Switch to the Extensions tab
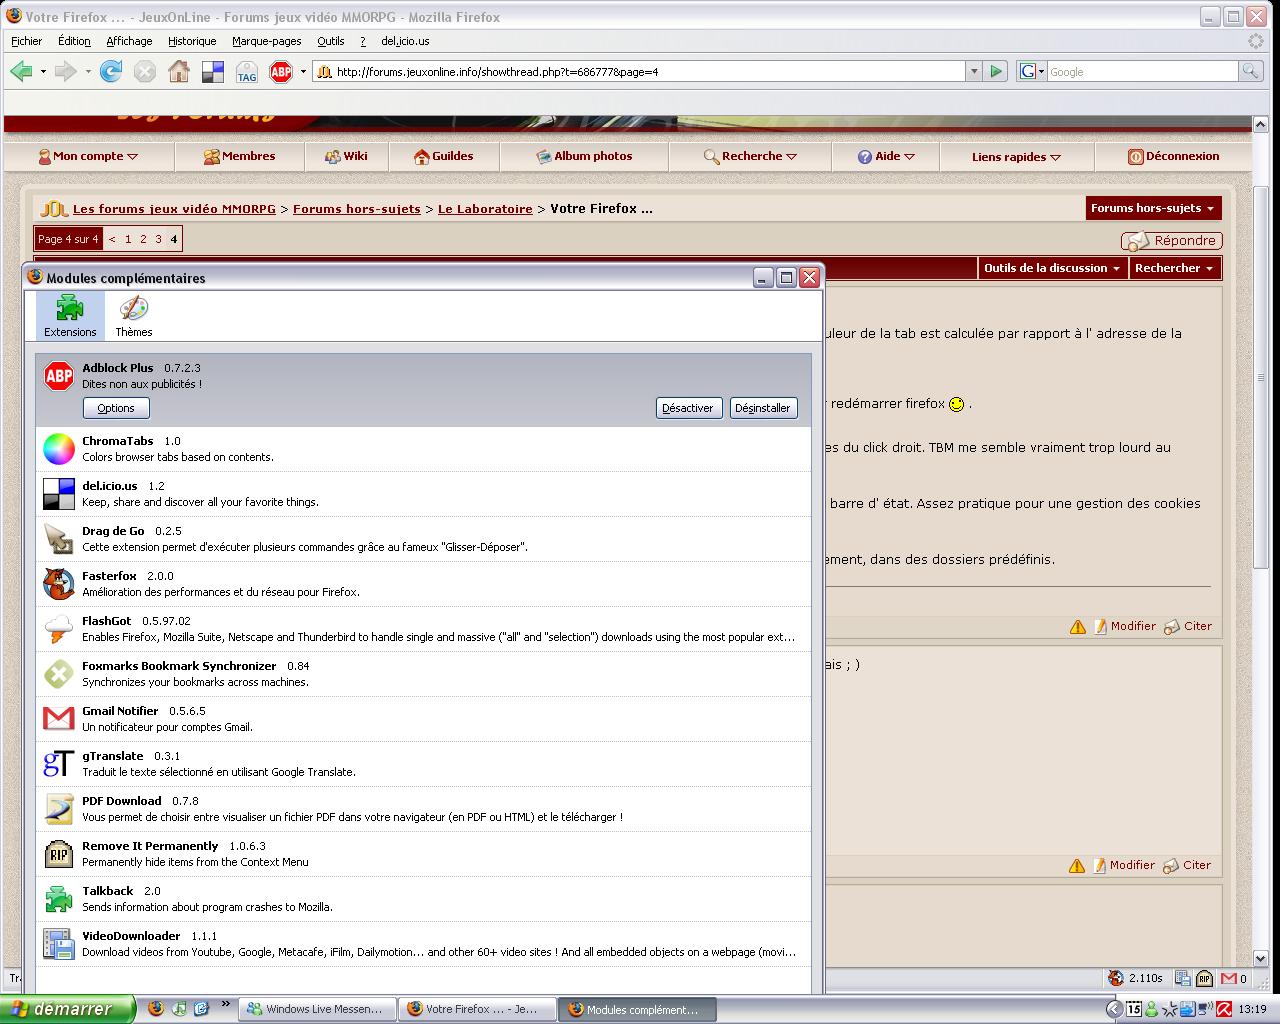 (x=70, y=316)
